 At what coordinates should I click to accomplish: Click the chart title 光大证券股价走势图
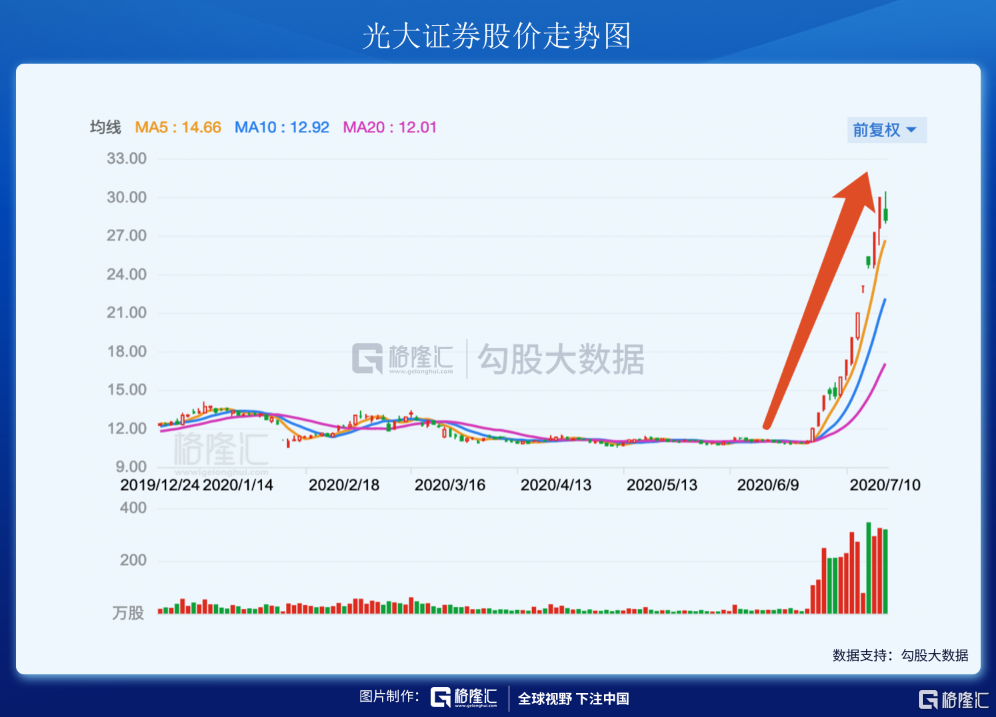497,36
